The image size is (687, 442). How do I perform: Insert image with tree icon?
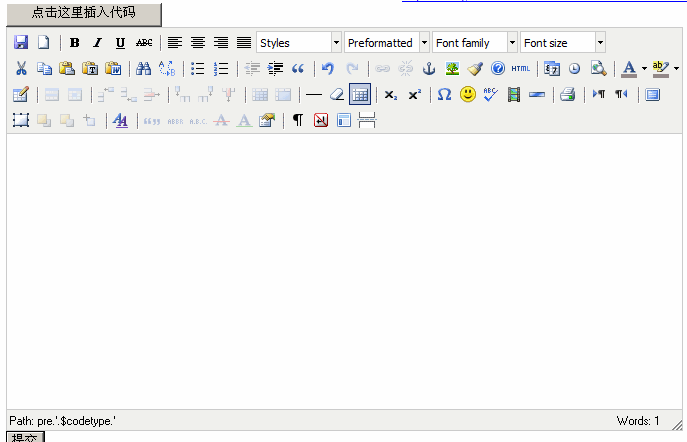click(x=452, y=68)
